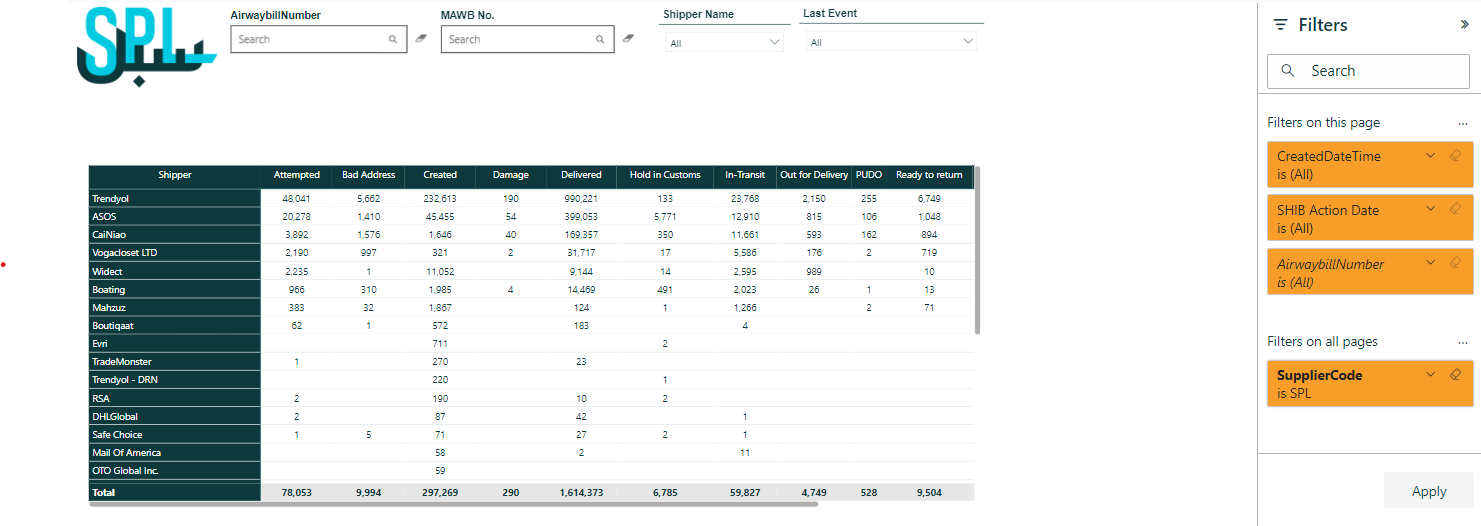Sort table by the Delivered column header
Viewport: 1481px width, 526px height.
[x=581, y=175]
